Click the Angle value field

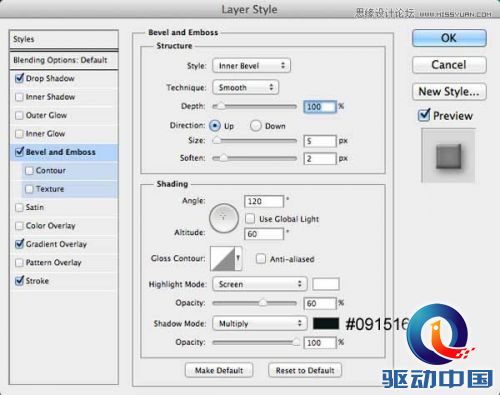click(264, 201)
